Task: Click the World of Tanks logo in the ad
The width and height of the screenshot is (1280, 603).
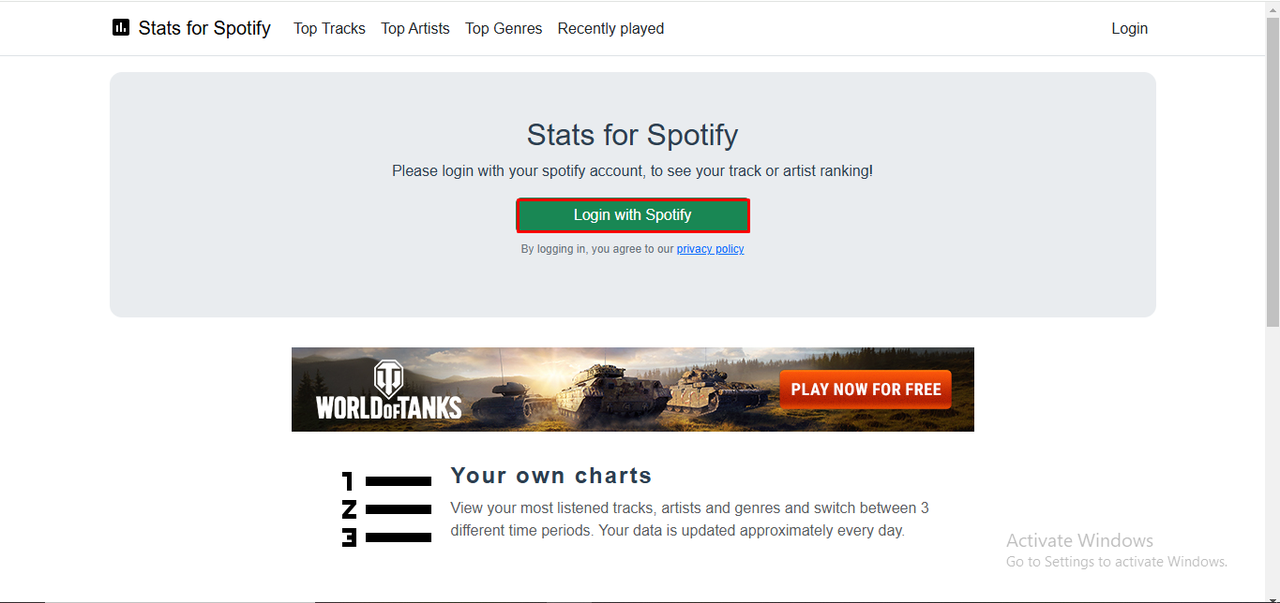Action: pos(388,391)
